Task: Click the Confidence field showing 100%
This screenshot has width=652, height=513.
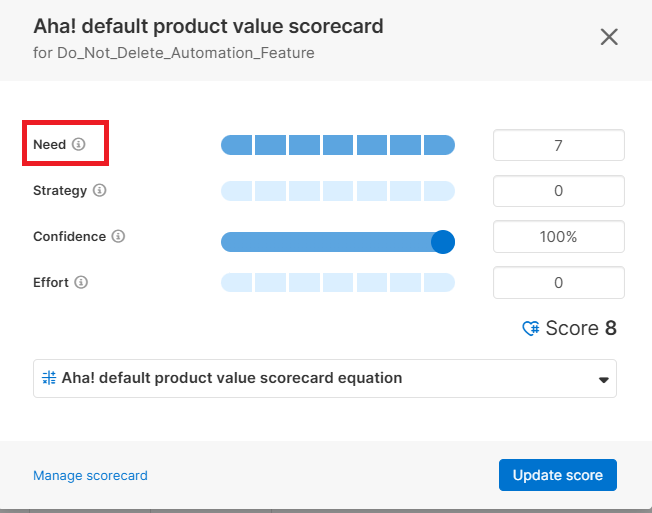Action: click(x=558, y=237)
